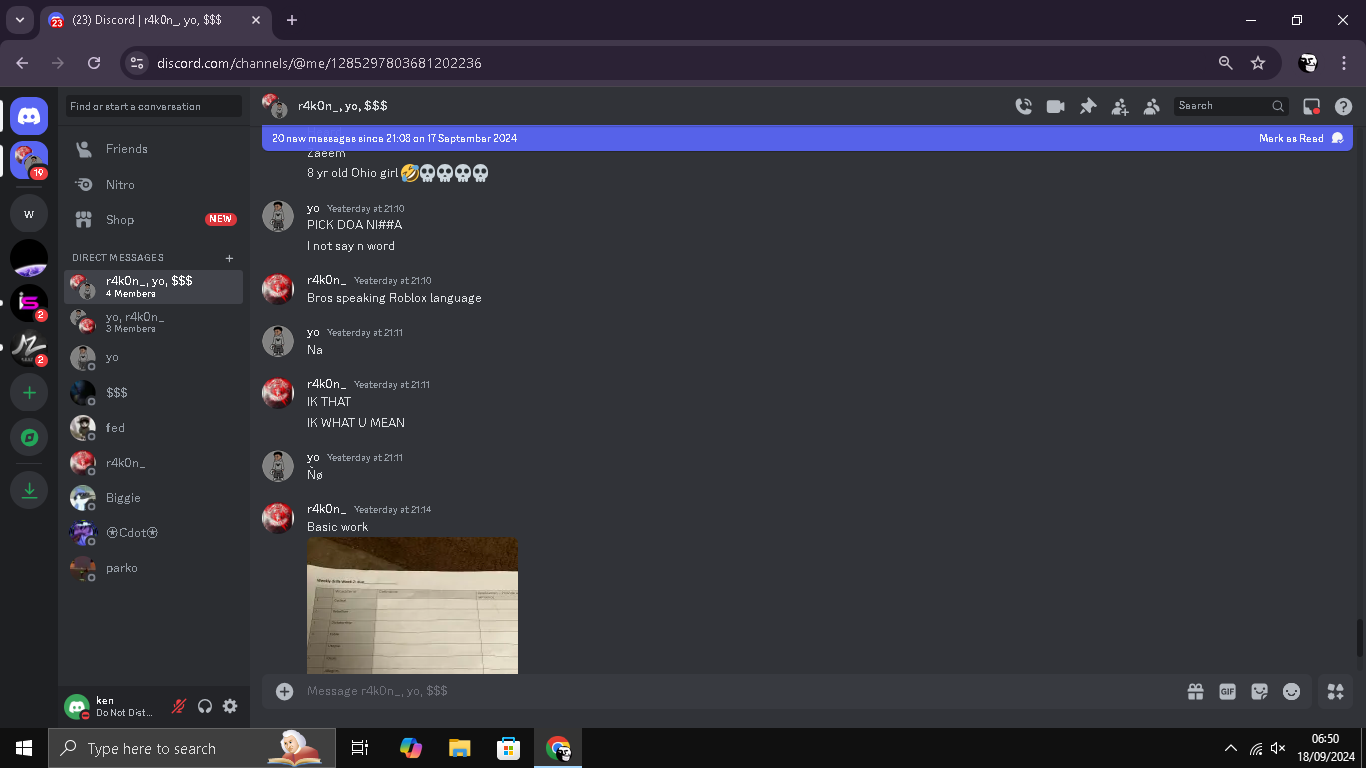Open Discord inbox icon

1312,106
